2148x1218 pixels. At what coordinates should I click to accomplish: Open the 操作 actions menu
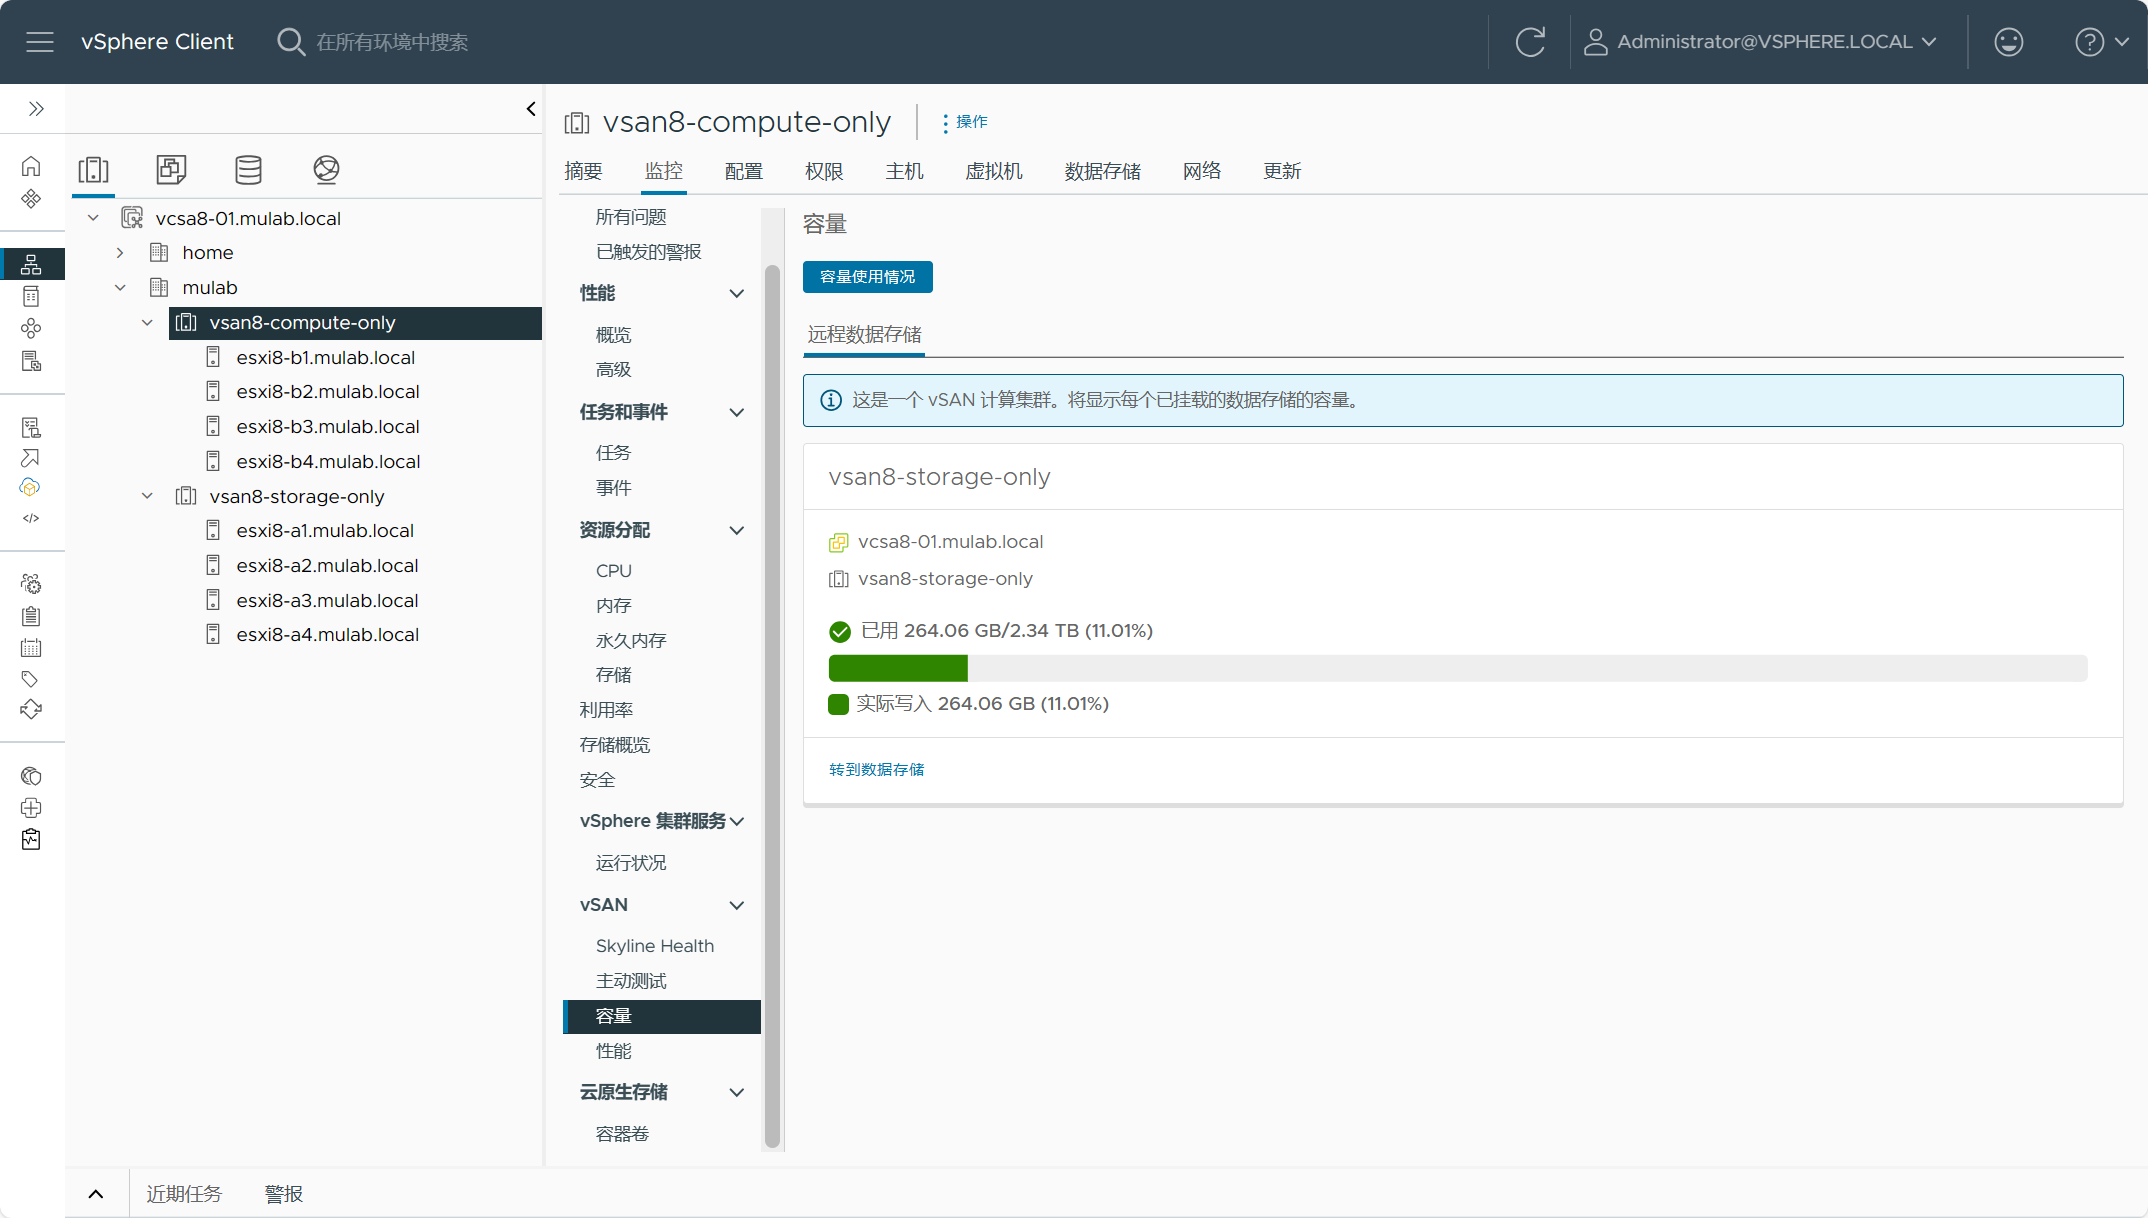[x=964, y=122]
